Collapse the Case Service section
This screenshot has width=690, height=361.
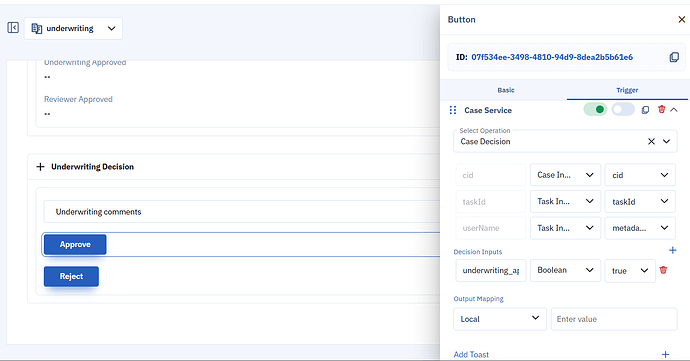pyautogui.click(x=674, y=110)
